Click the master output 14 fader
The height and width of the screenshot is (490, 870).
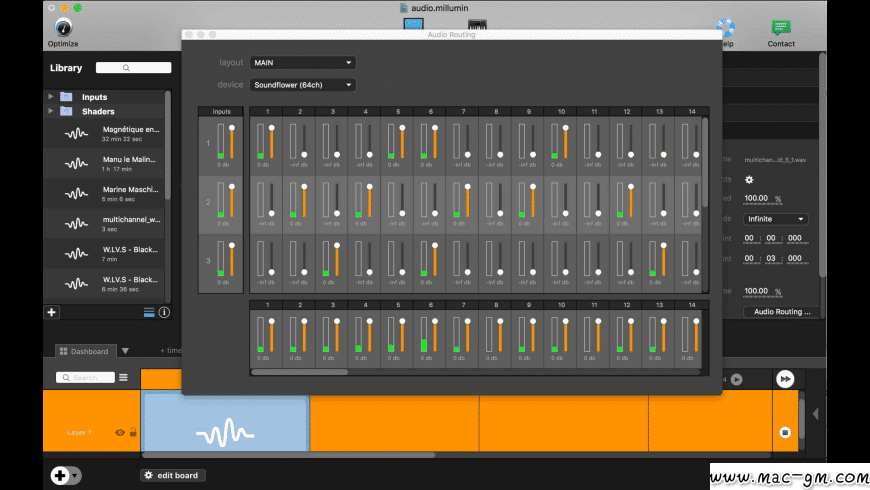click(696, 336)
